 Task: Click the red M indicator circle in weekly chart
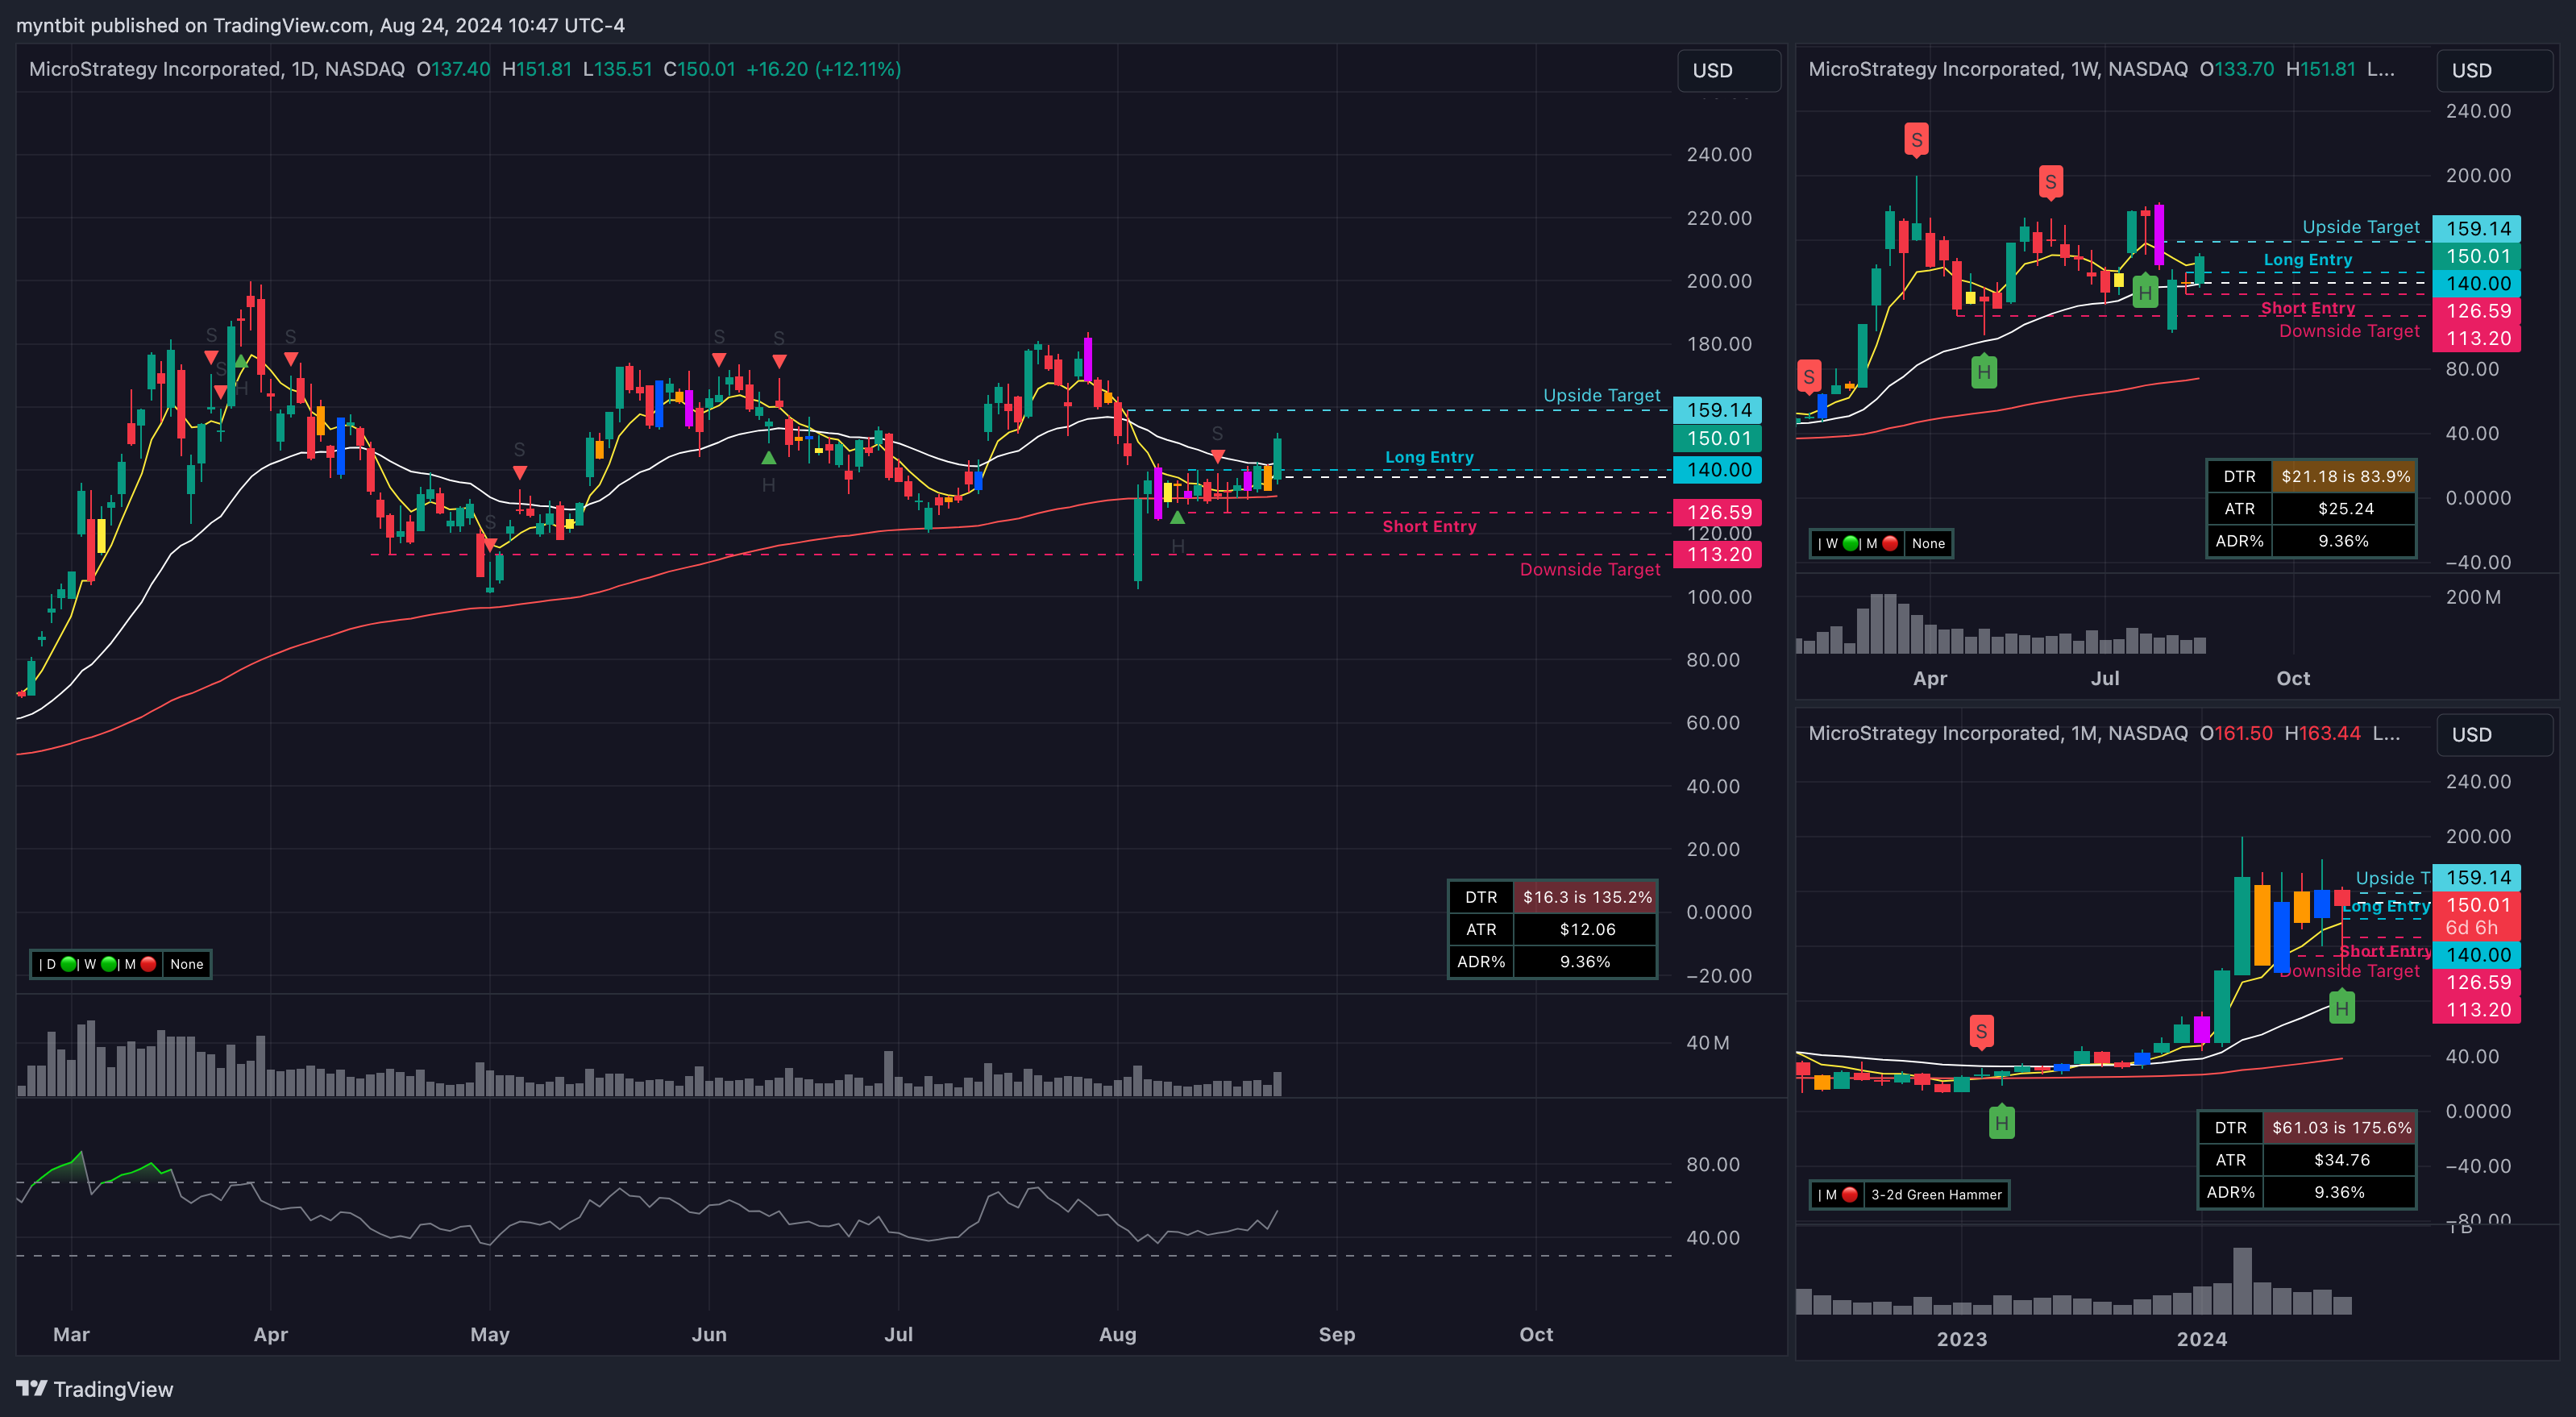point(1889,543)
